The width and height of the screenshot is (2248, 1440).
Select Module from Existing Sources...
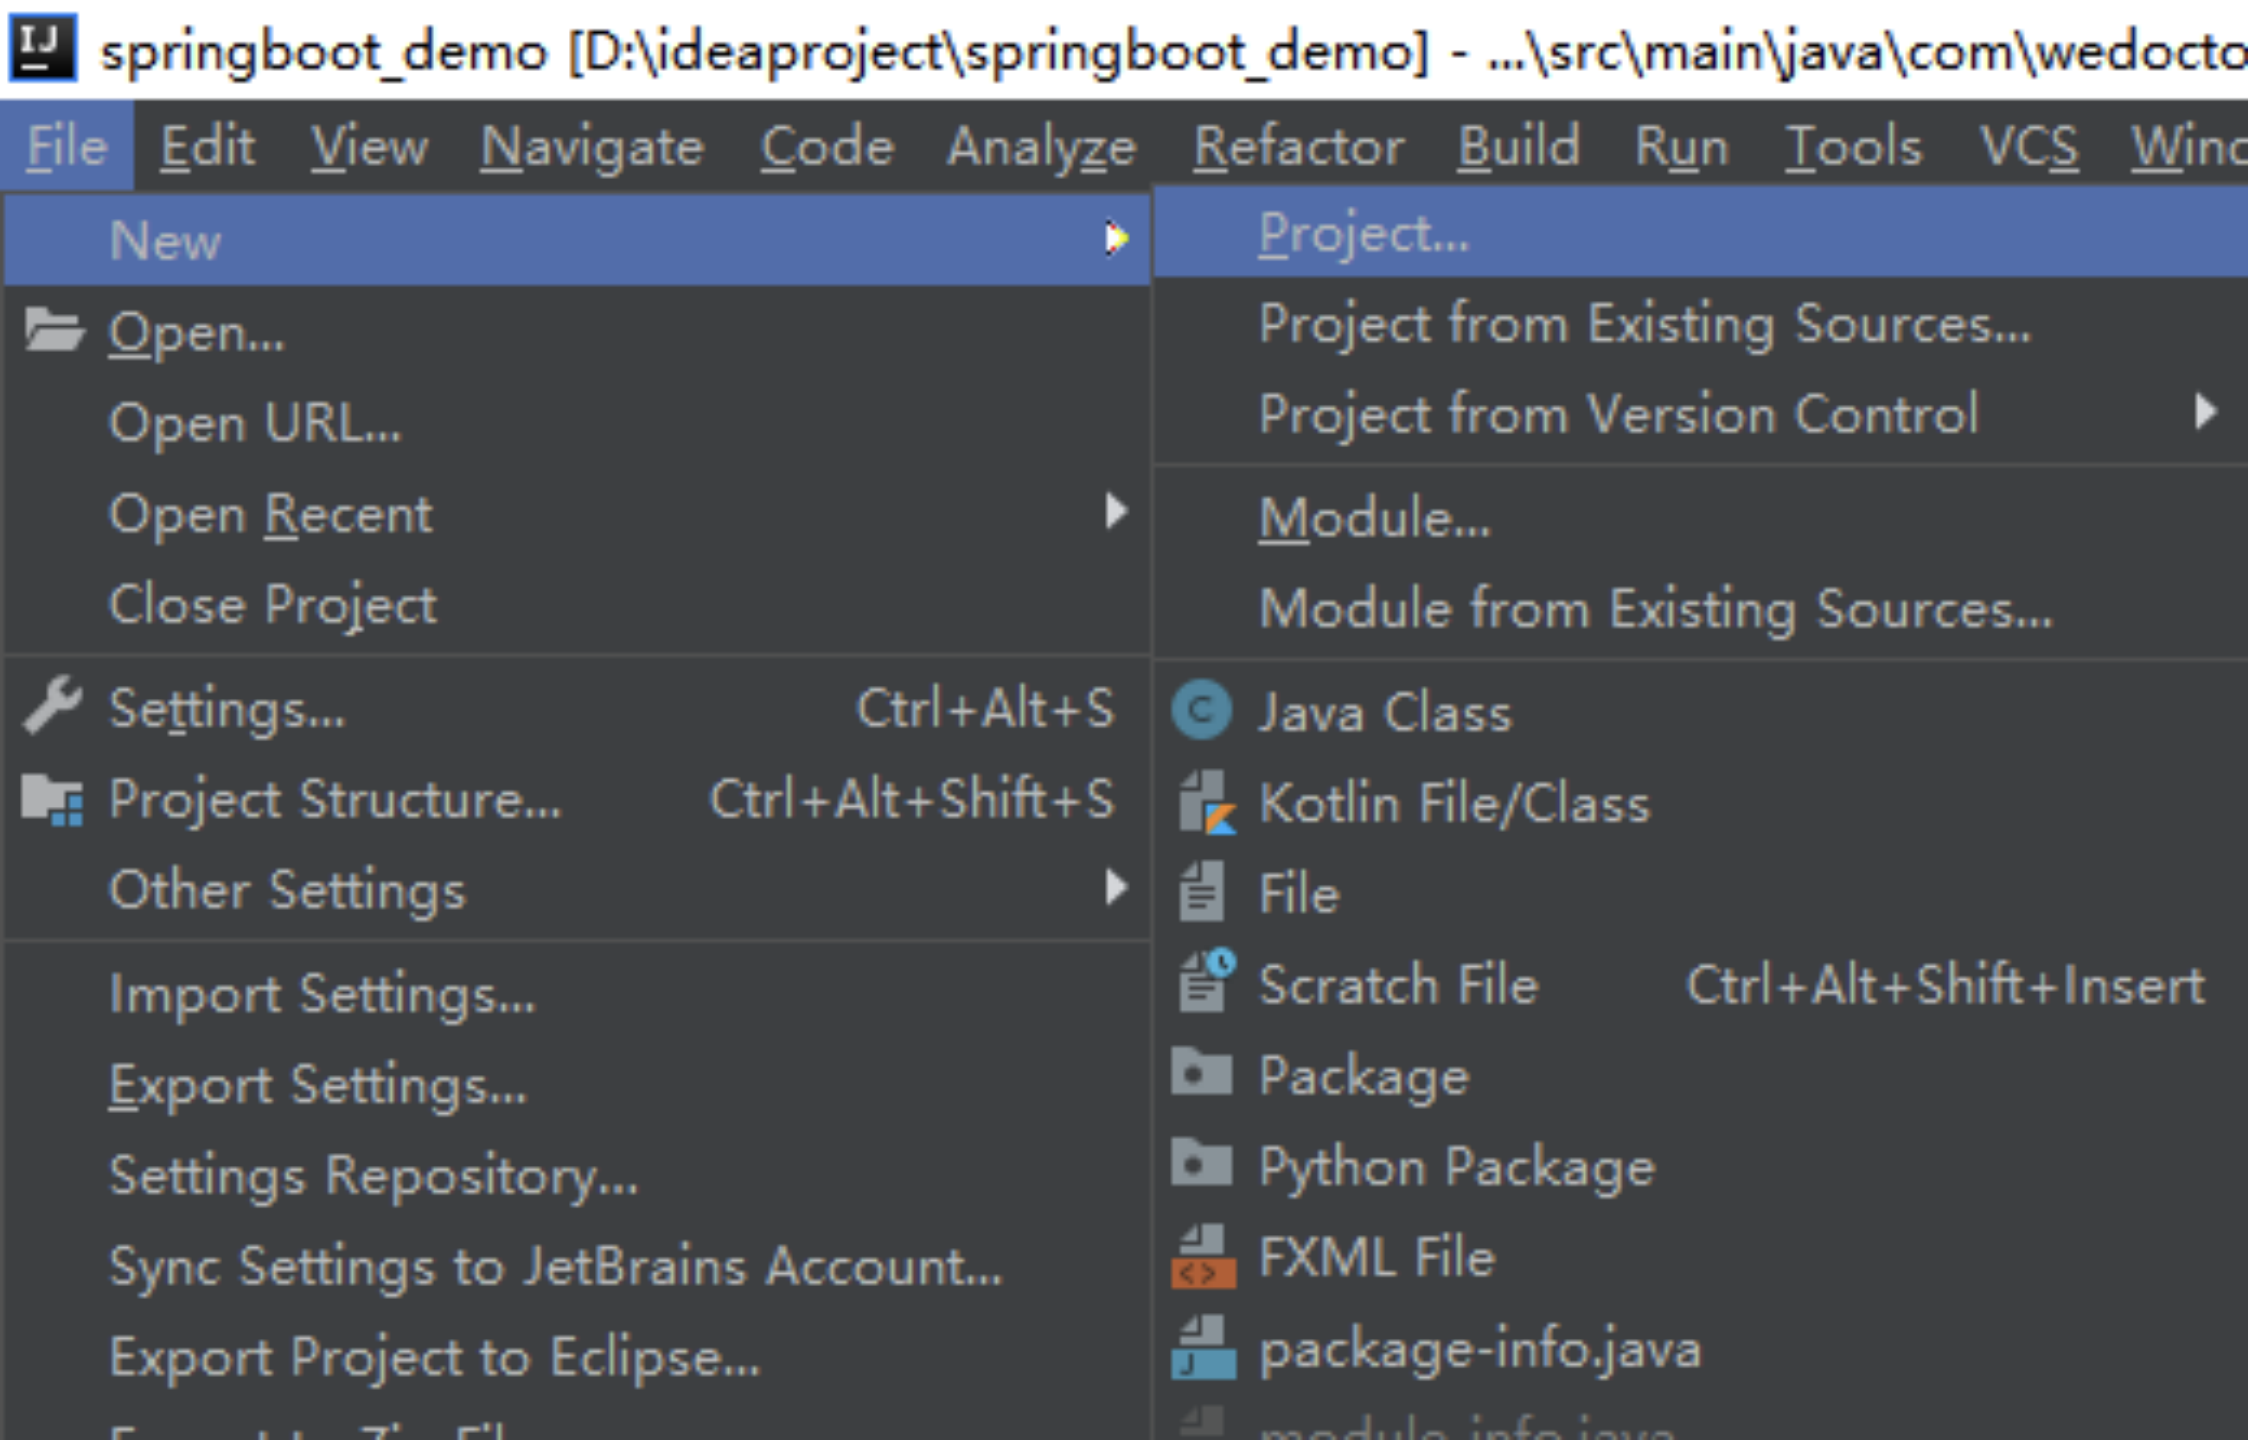pyautogui.click(x=1655, y=608)
